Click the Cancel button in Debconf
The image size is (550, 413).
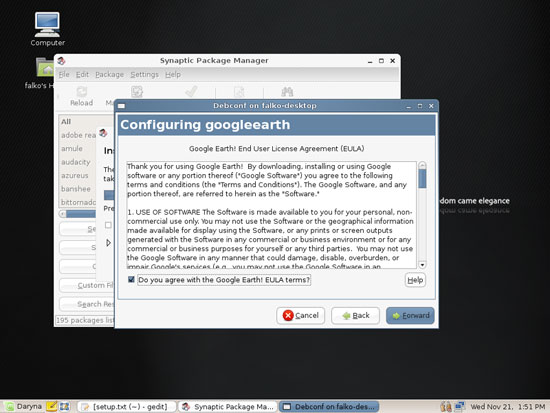(x=301, y=315)
